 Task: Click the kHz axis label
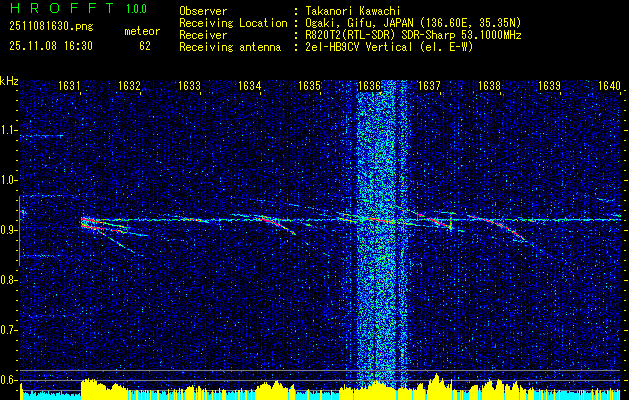point(9,81)
